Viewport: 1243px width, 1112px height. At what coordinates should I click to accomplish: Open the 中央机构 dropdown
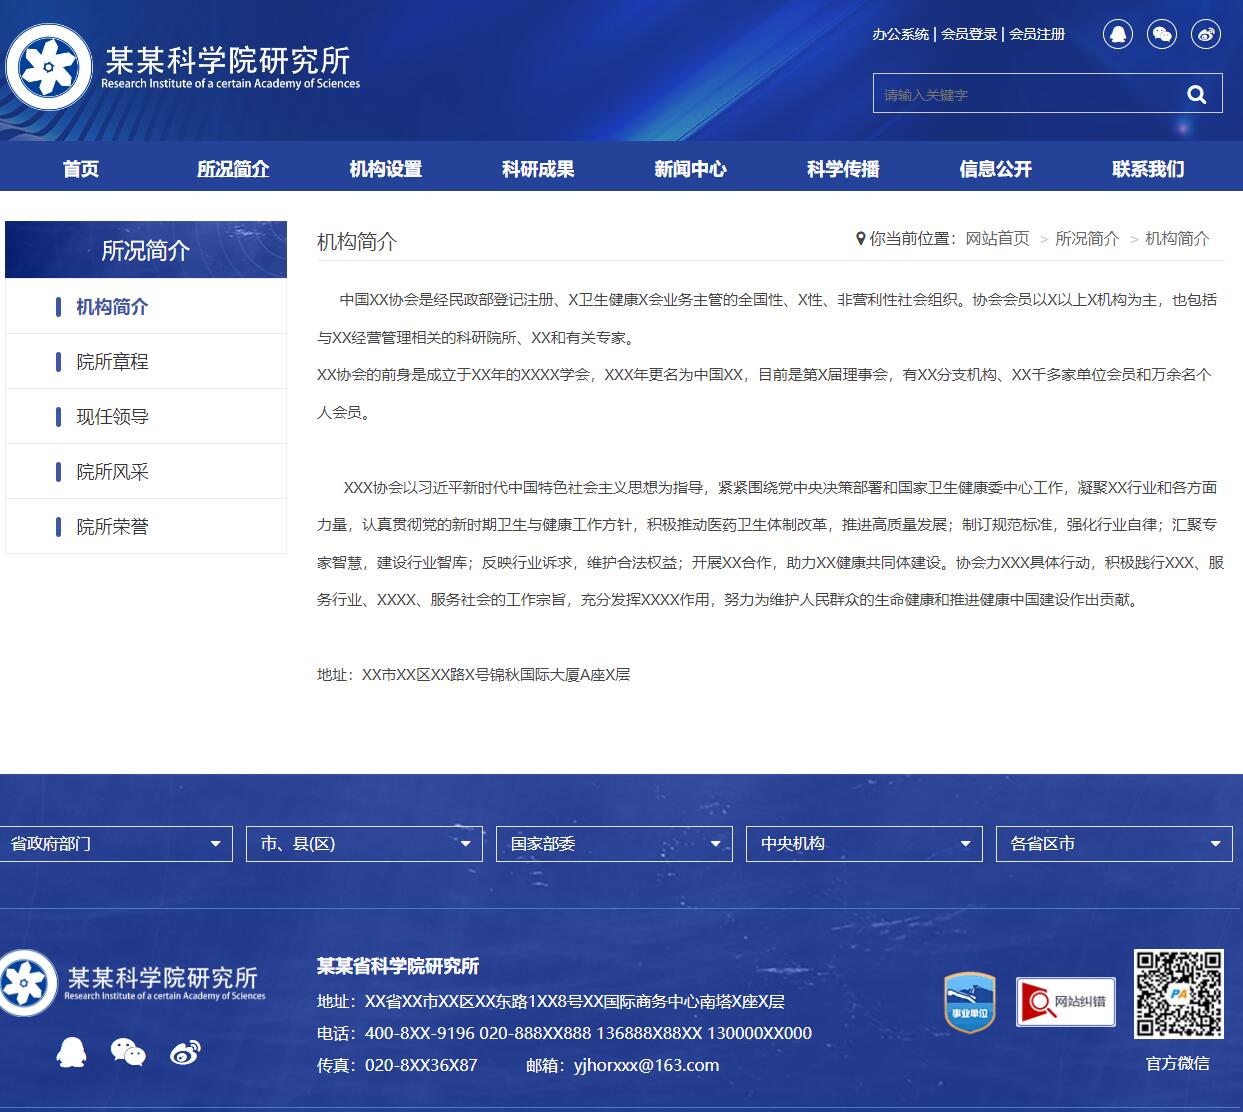tap(864, 844)
